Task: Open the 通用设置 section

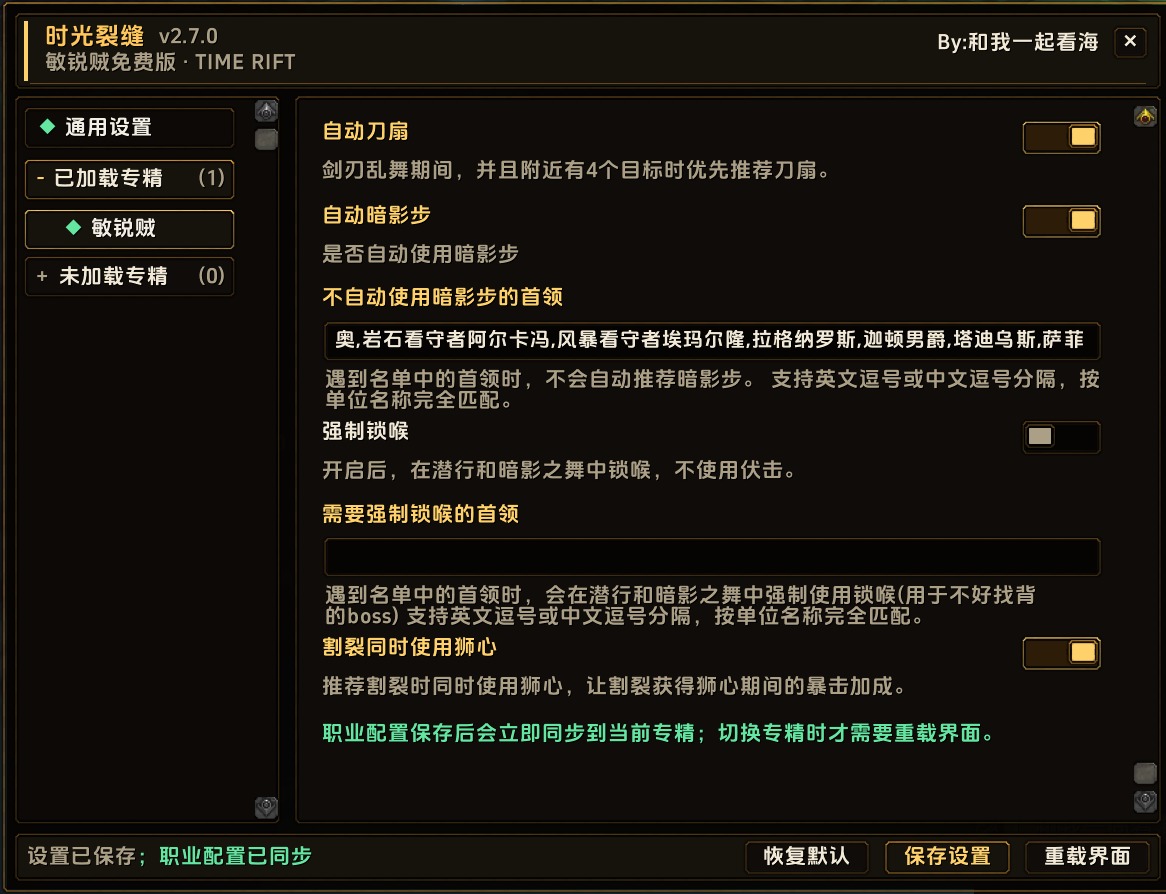Action: 129,127
